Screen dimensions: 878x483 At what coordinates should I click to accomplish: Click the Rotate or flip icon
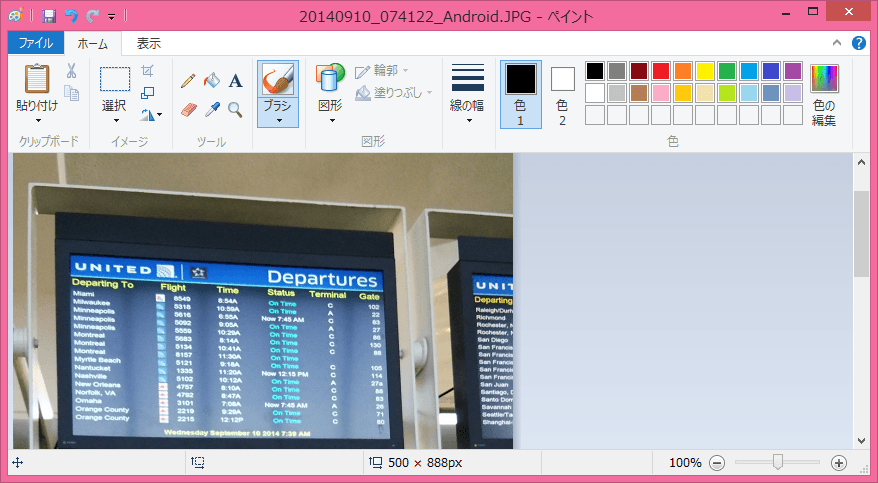[x=147, y=115]
